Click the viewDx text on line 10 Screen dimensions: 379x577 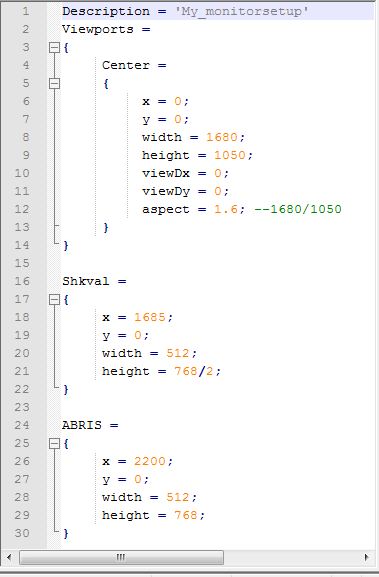(166, 173)
